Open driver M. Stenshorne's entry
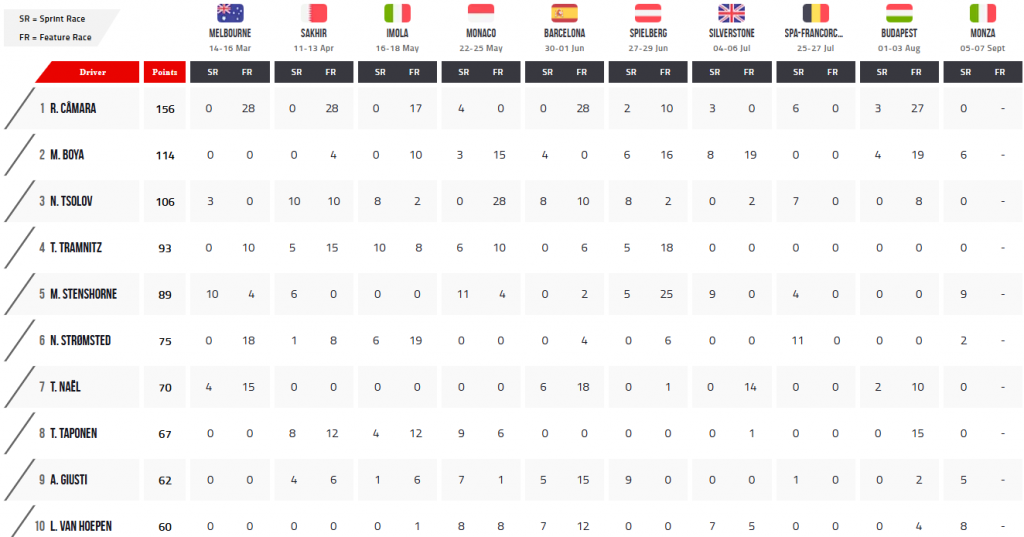Image resolution: width=1024 pixels, height=537 pixels. (x=83, y=294)
